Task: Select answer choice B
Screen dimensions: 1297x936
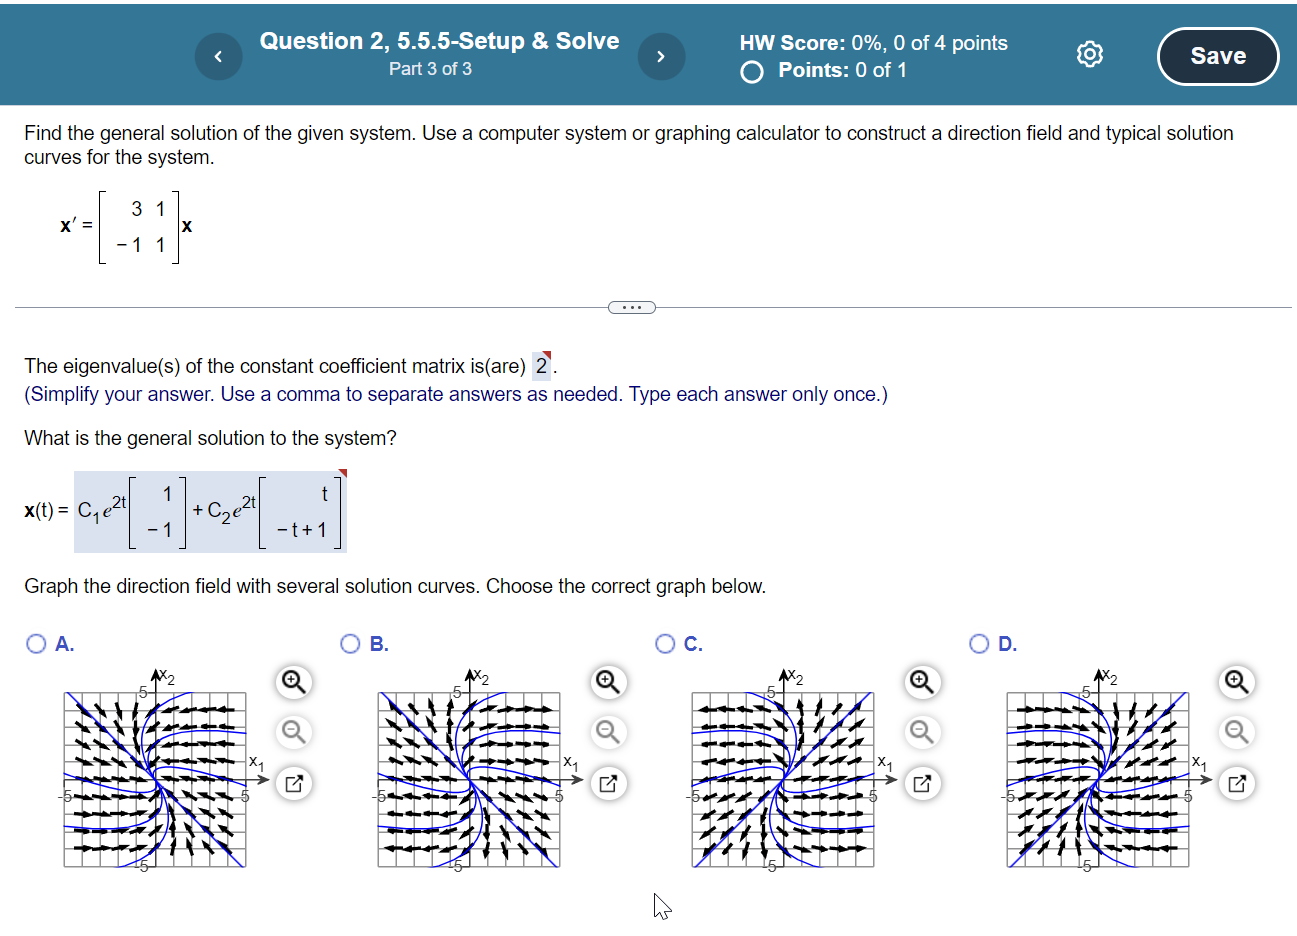Action: 350,643
